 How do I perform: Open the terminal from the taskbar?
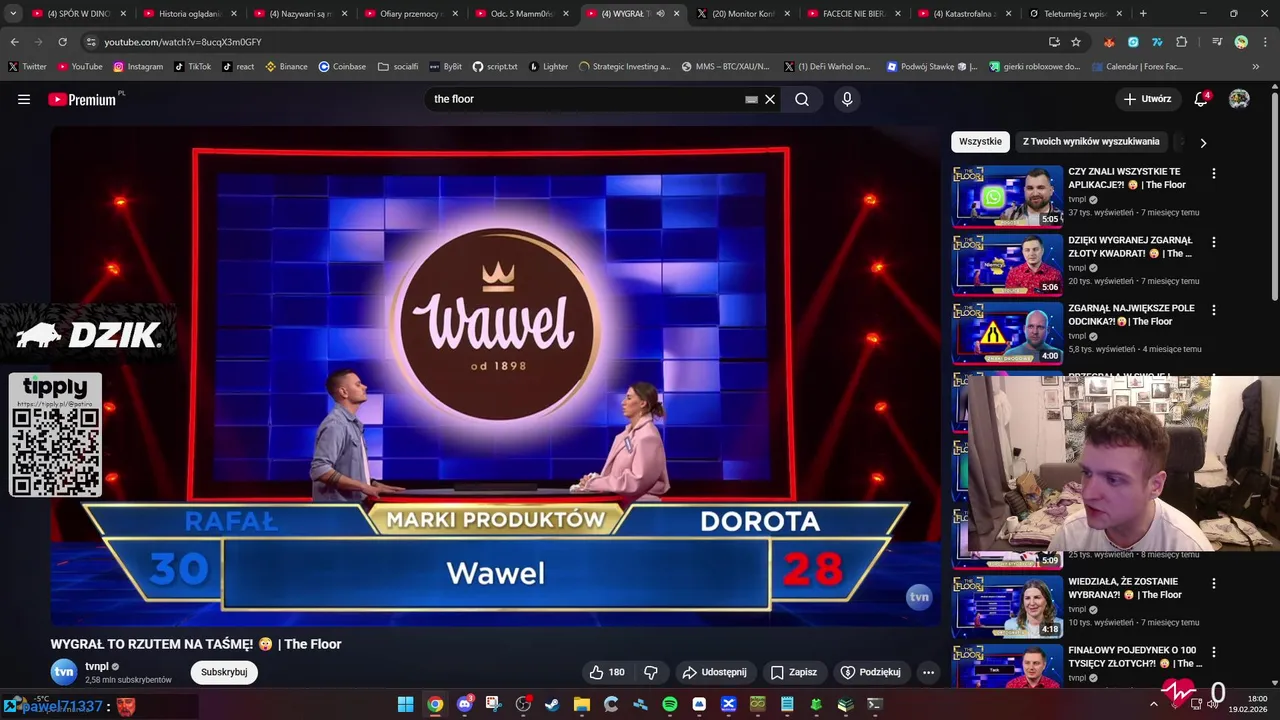point(875,704)
